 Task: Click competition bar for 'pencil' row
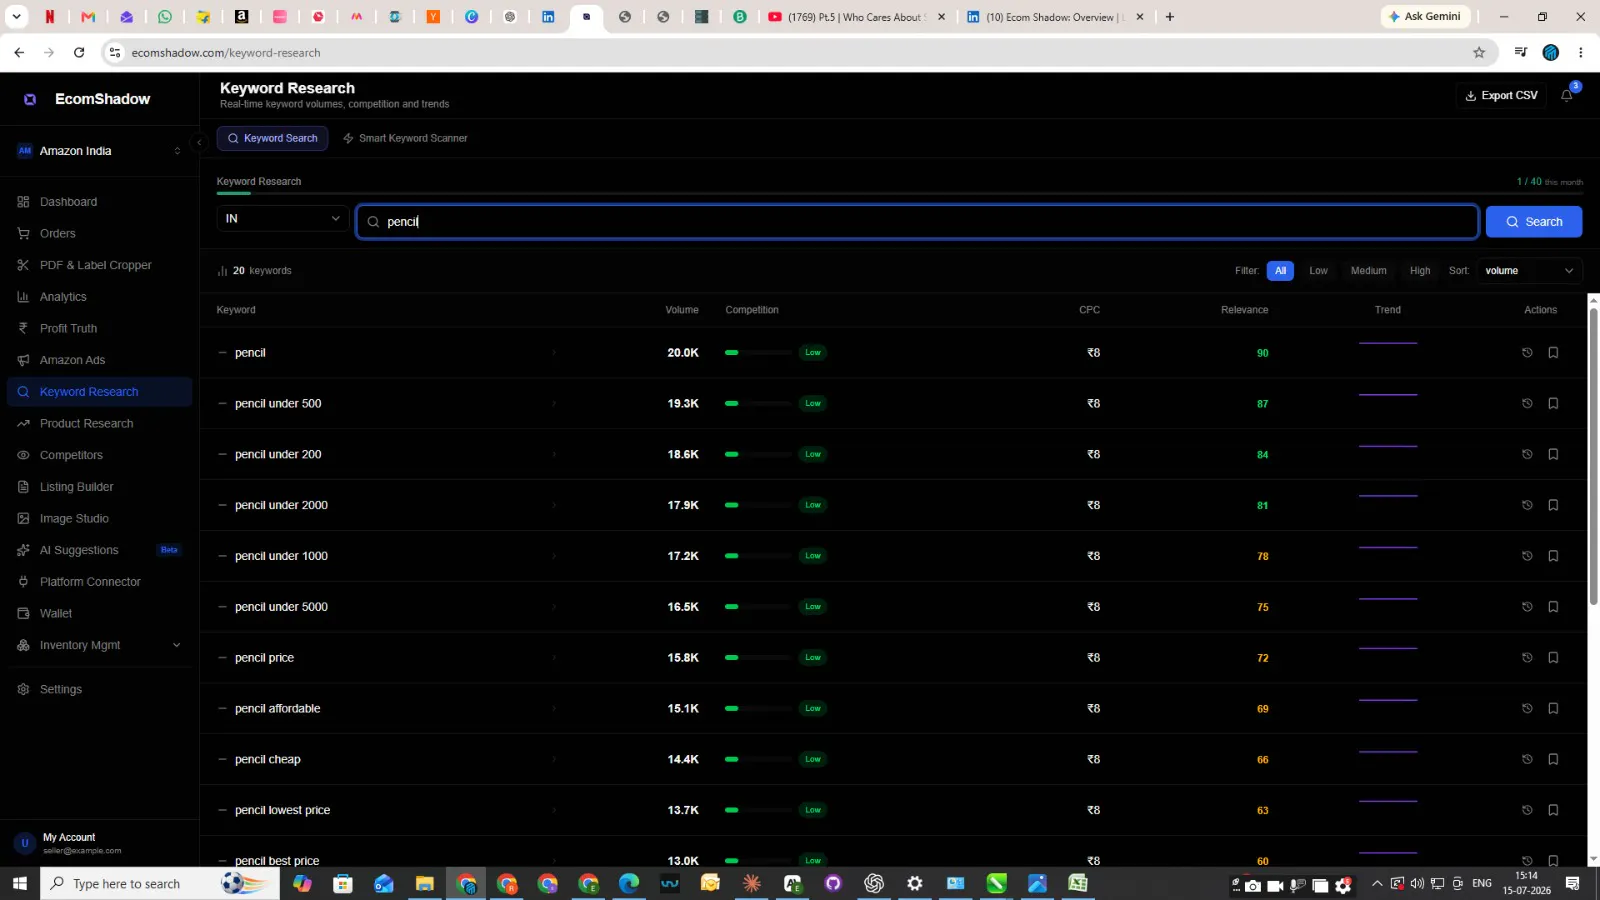758,353
